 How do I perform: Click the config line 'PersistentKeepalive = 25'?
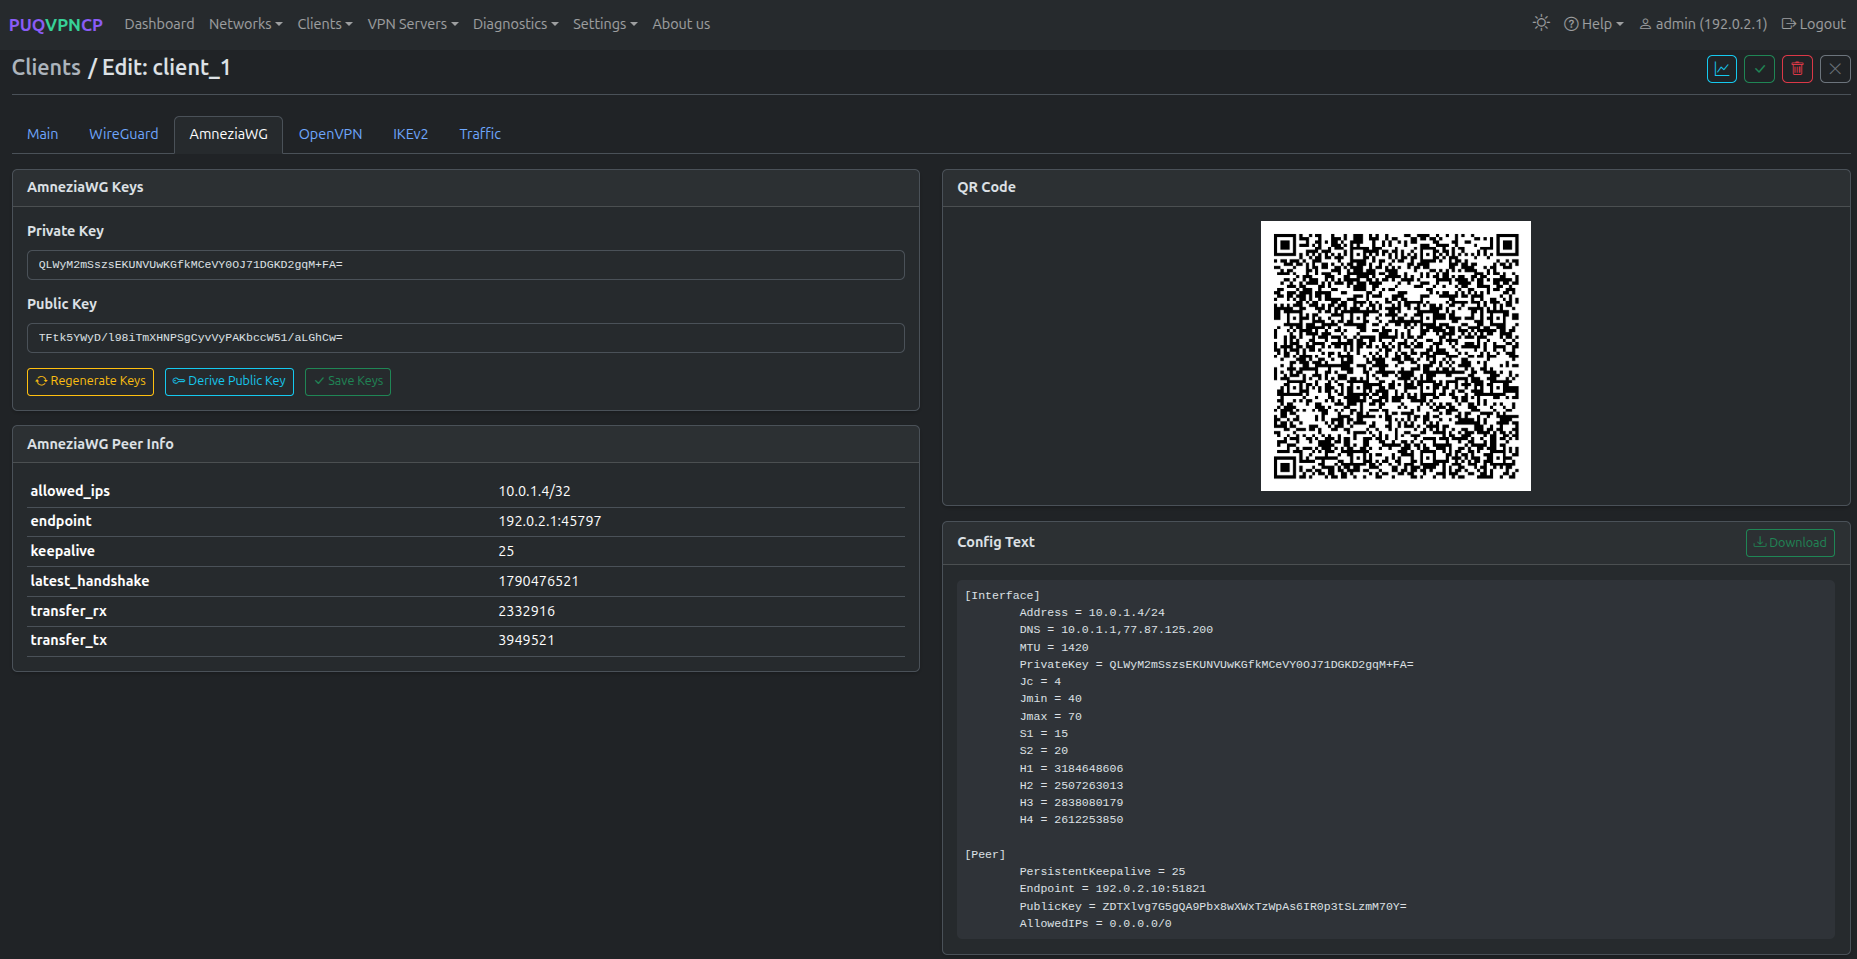(x=1102, y=872)
